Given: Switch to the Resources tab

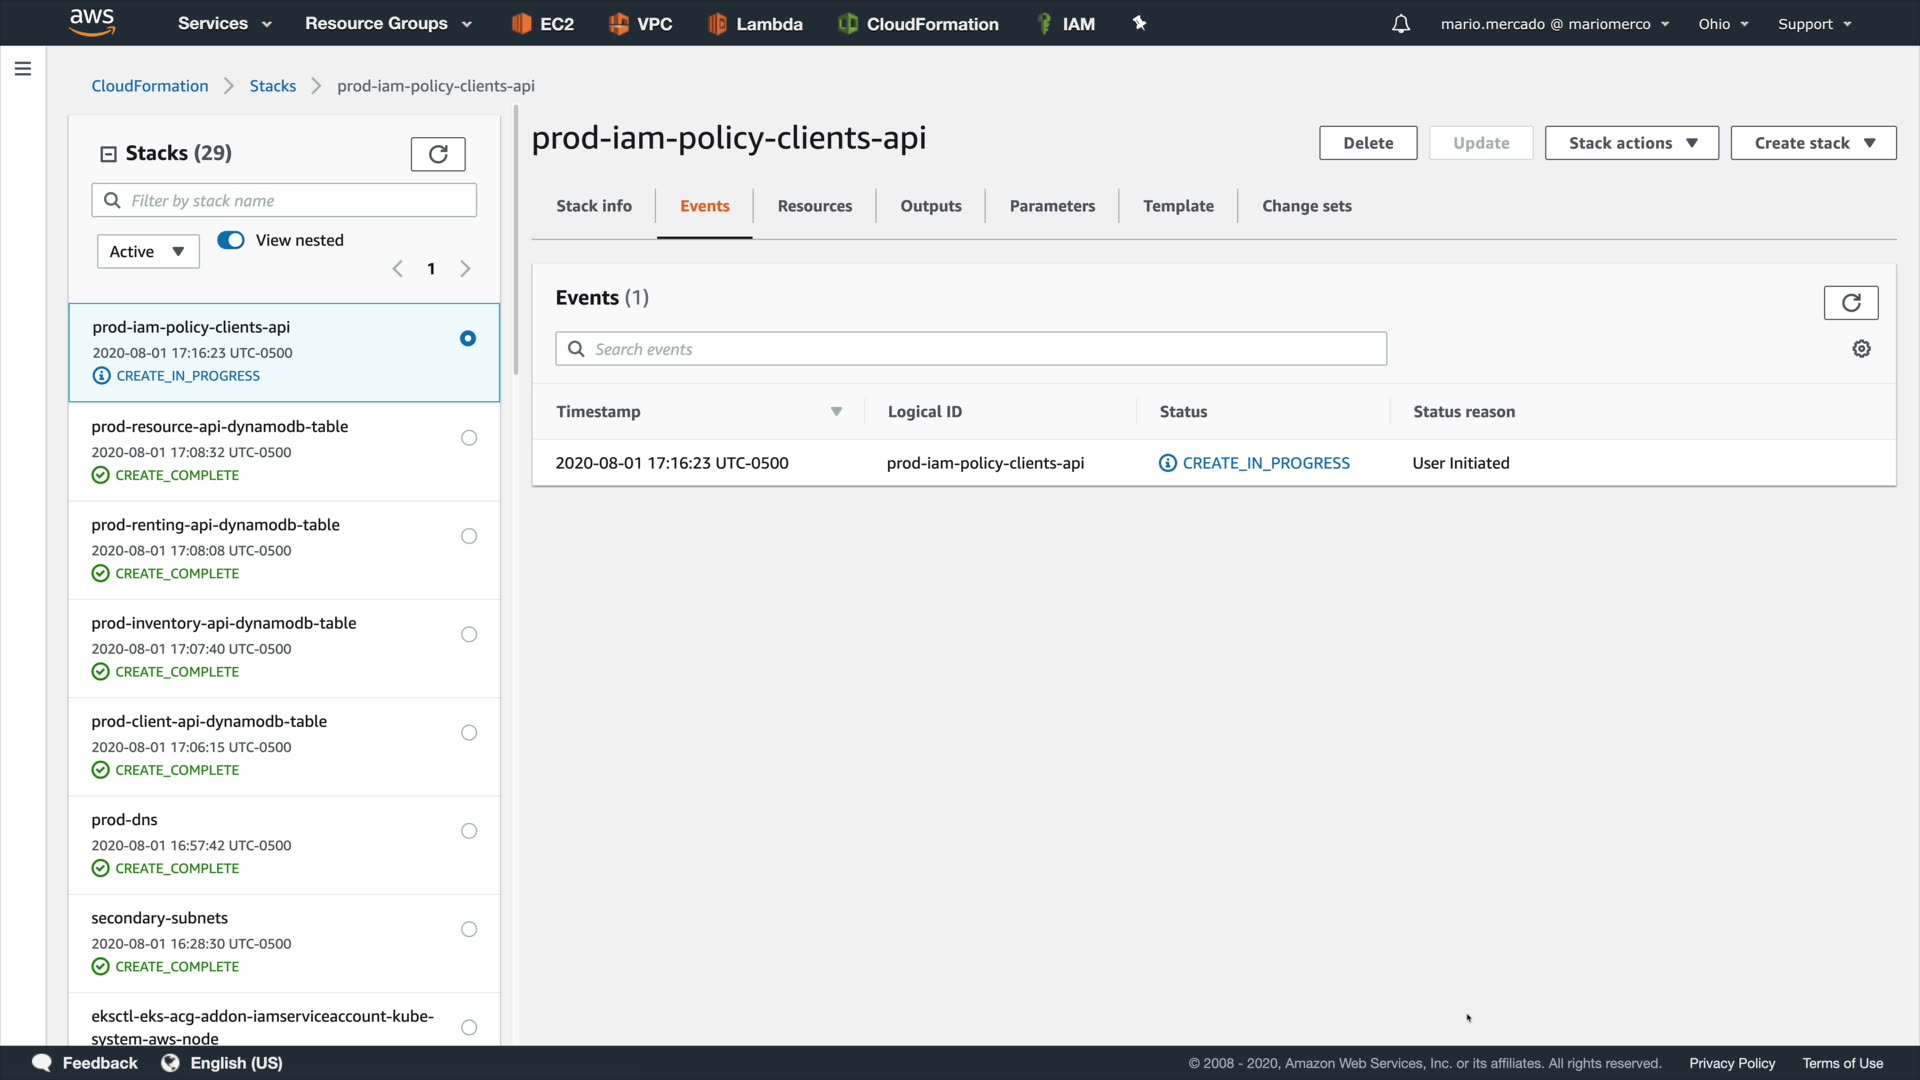Looking at the screenshot, I should [x=814, y=206].
